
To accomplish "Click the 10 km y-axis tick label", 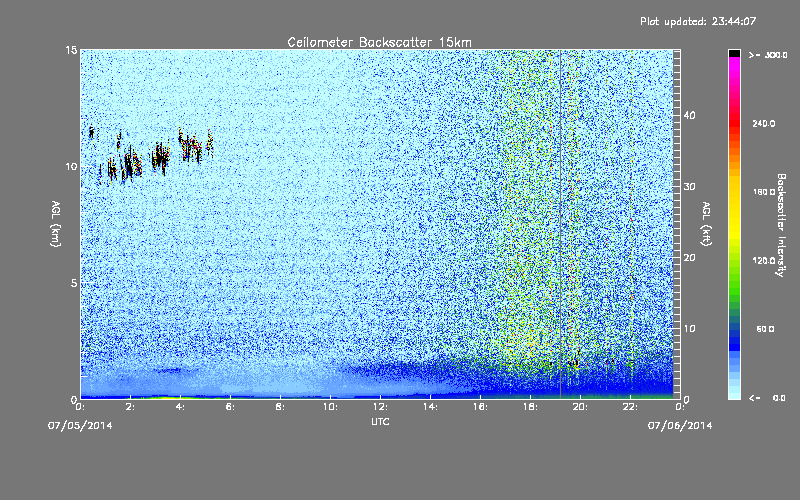I will (x=71, y=167).
